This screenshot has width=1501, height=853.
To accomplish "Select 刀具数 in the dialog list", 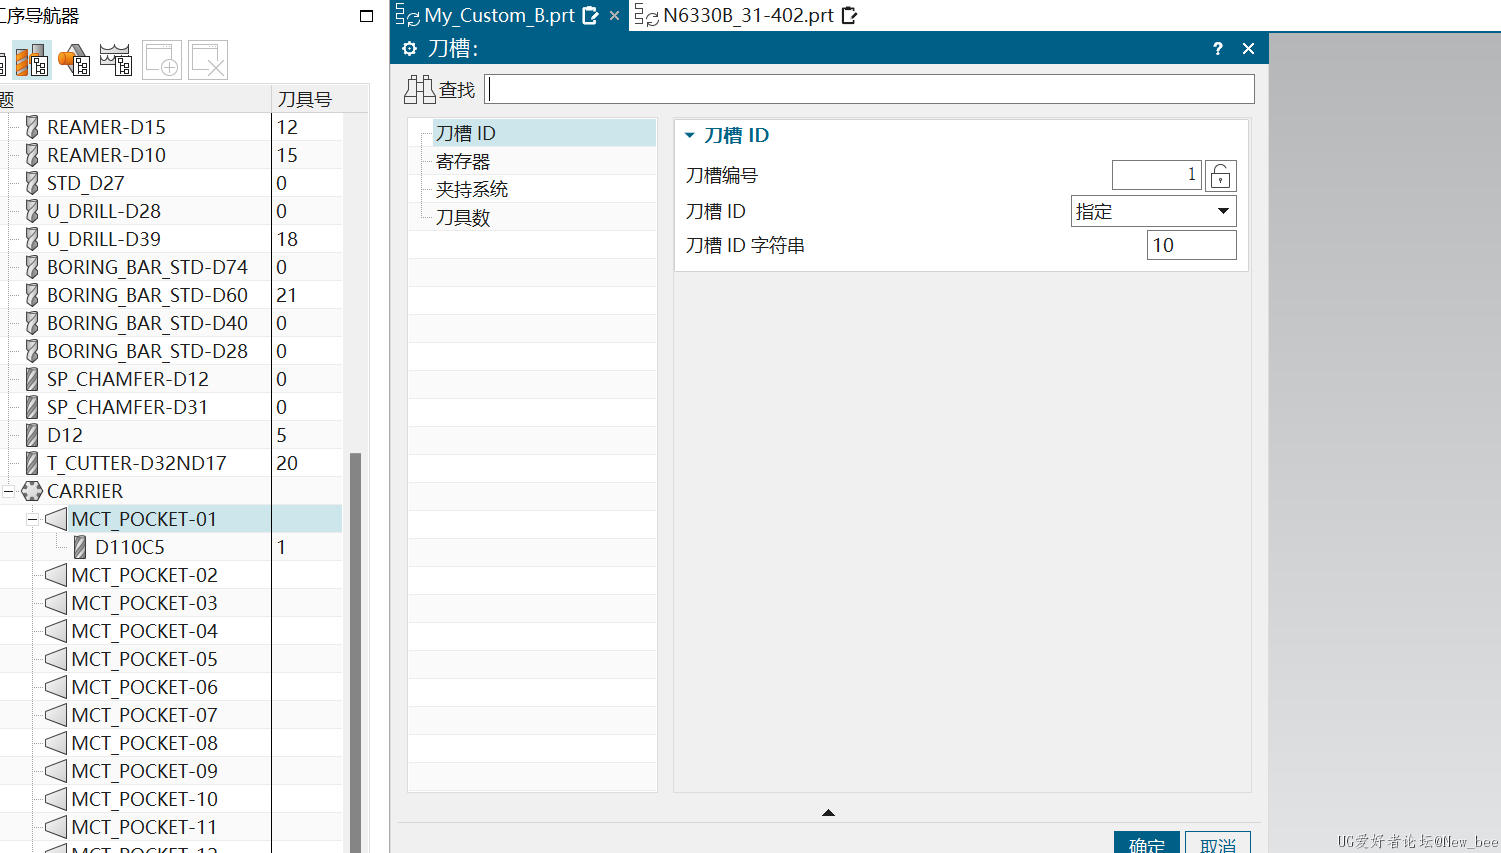I will 463,217.
